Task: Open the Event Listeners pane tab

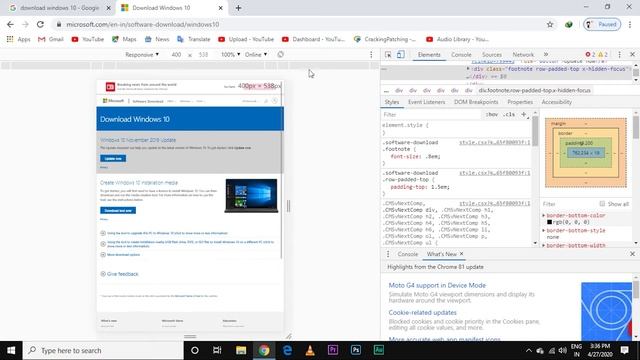Action: (x=427, y=102)
